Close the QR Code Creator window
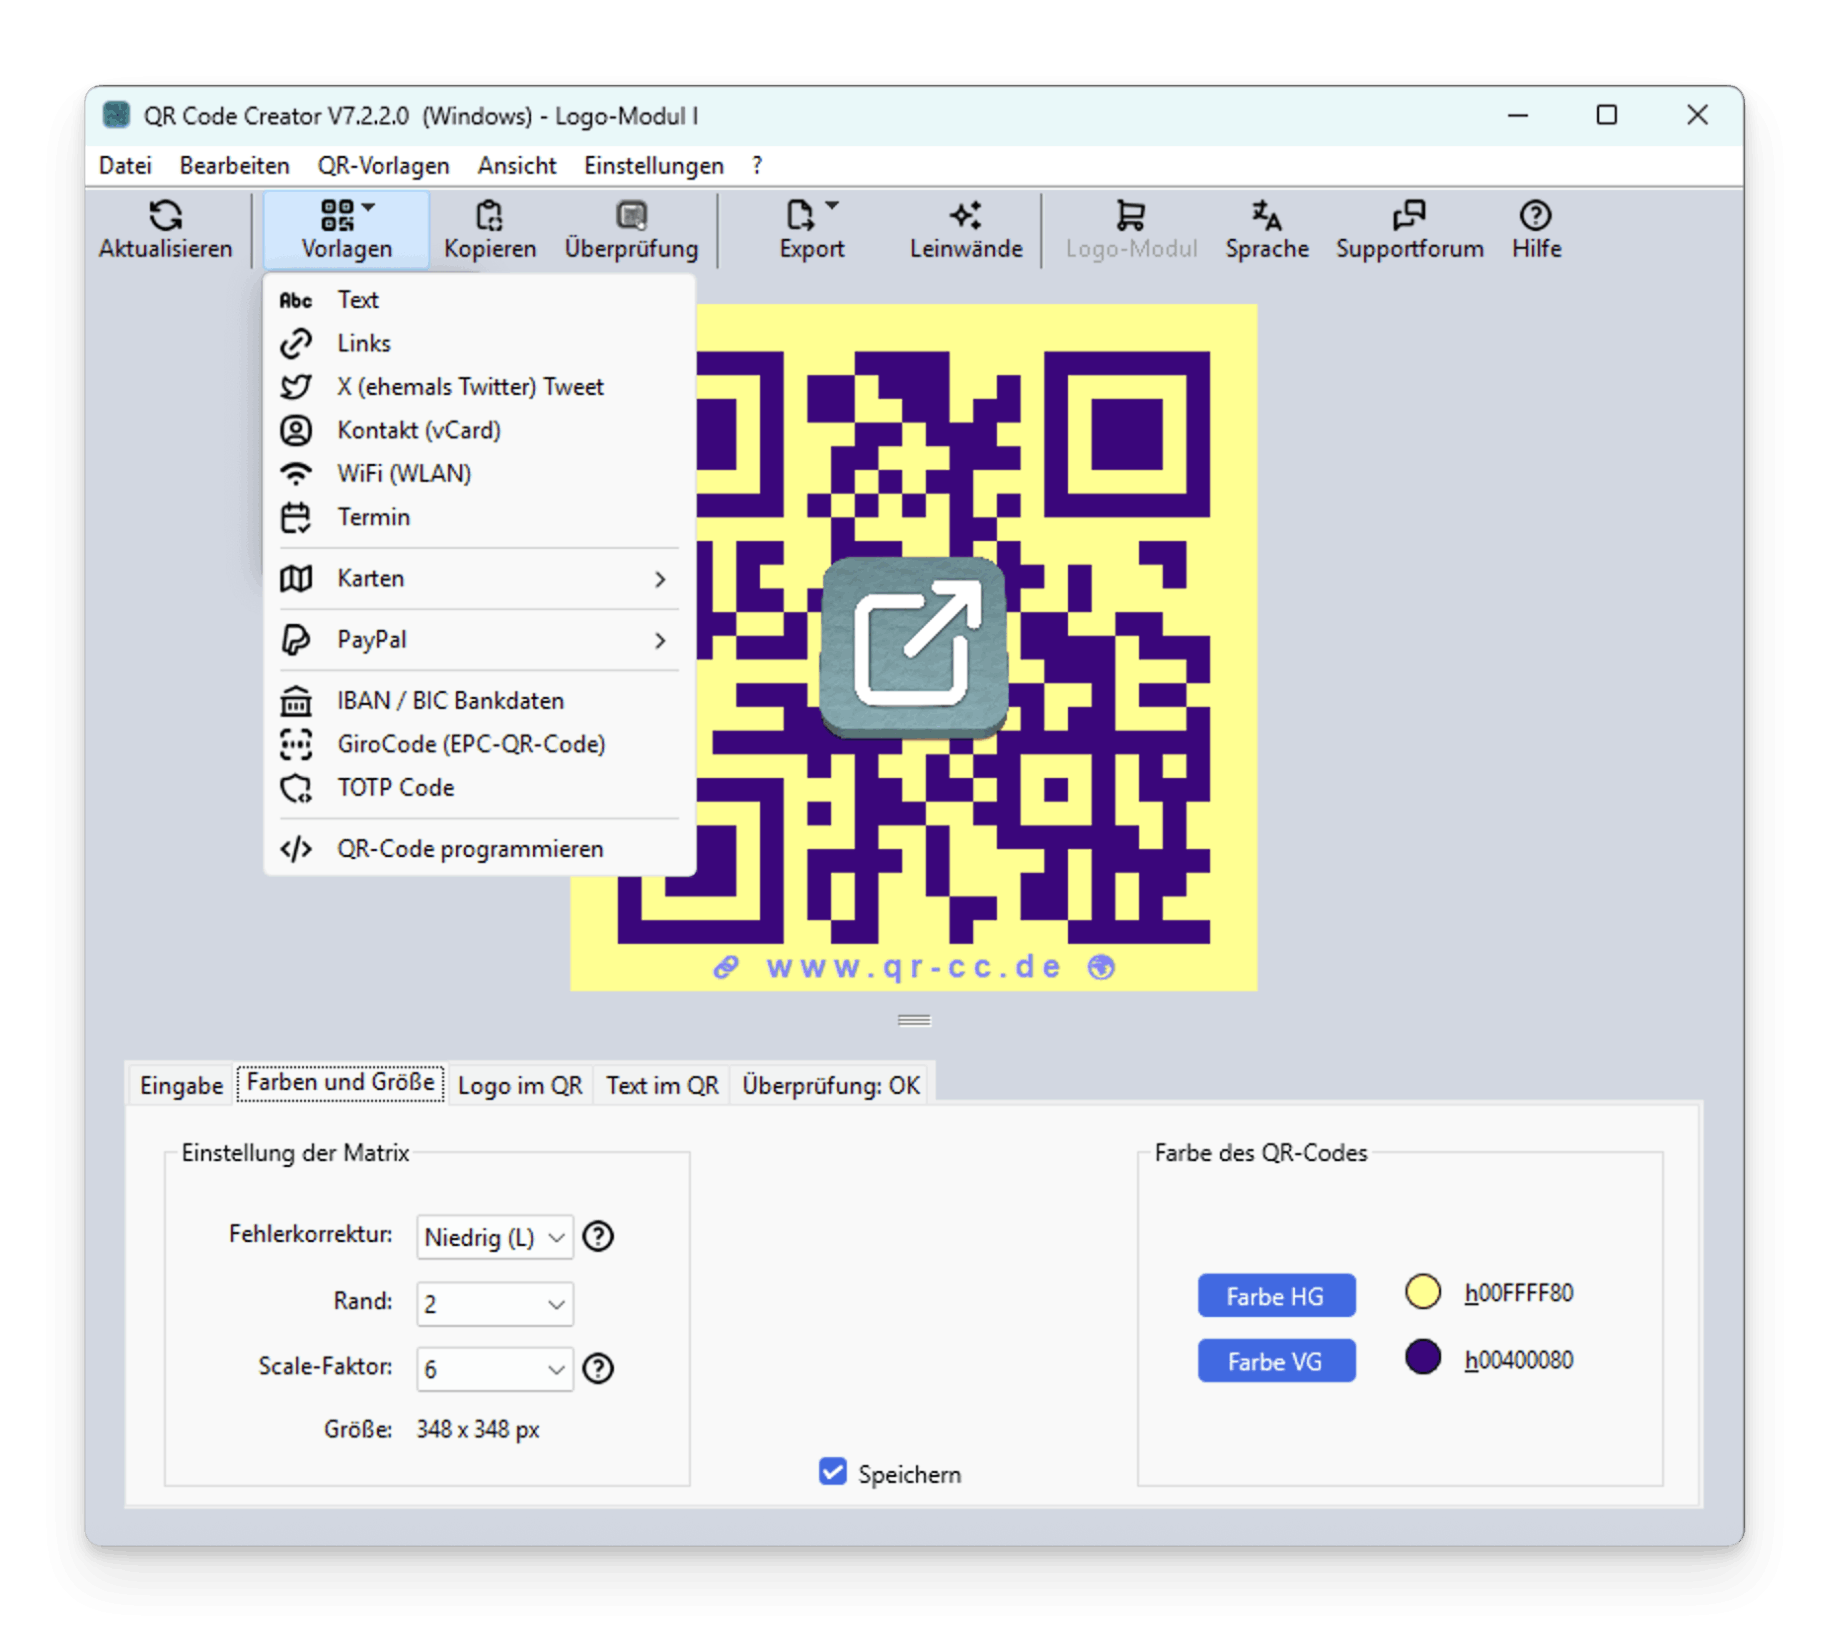 1696,115
